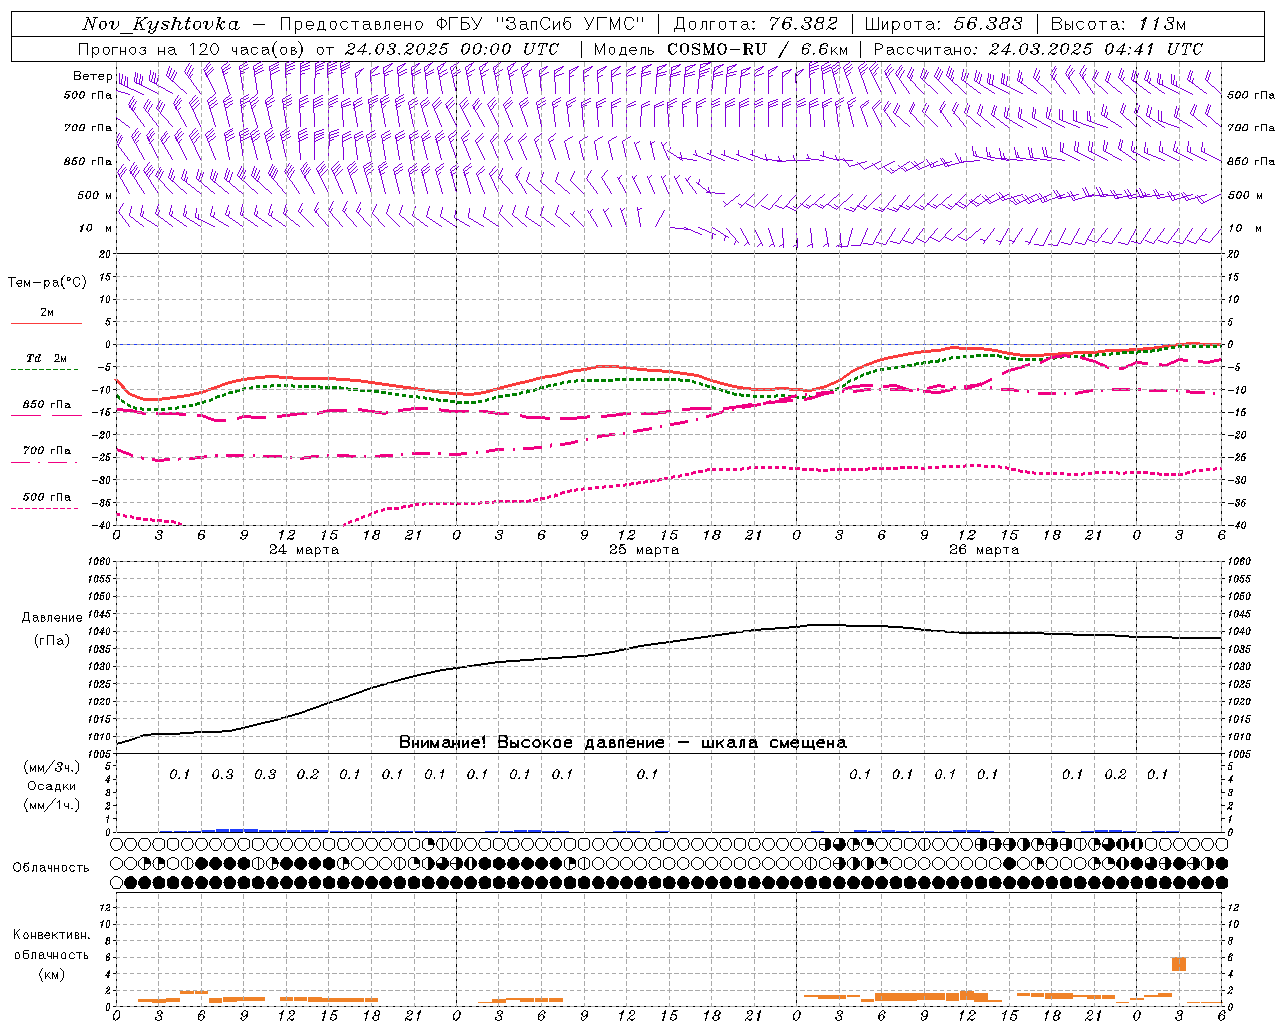The image size is (1280, 1024).
Task: Click the Облачность cloud cover label
Action: 51,868
